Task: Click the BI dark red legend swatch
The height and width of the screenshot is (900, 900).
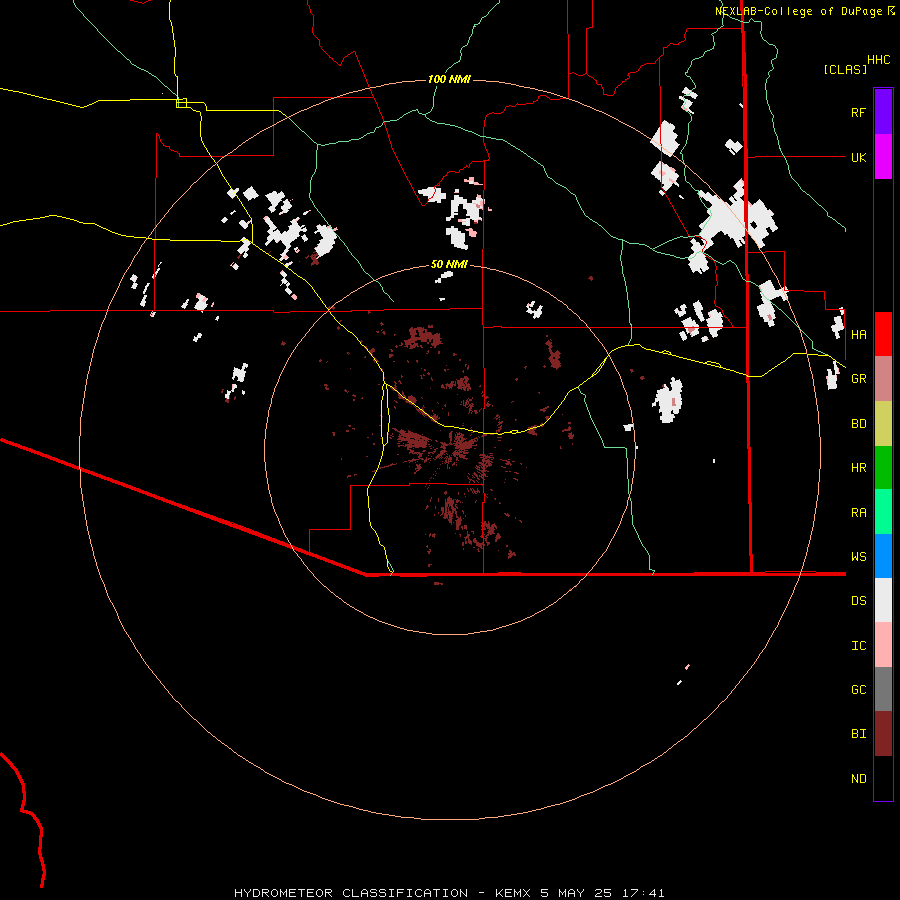Action: click(x=883, y=734)
